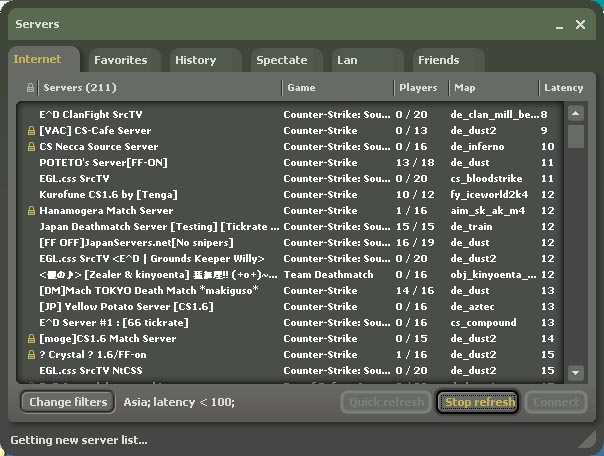The height and width of the screenshot is (456, 604).
Task: Click the cs_compound map cell
Action: tap(483, 323)
